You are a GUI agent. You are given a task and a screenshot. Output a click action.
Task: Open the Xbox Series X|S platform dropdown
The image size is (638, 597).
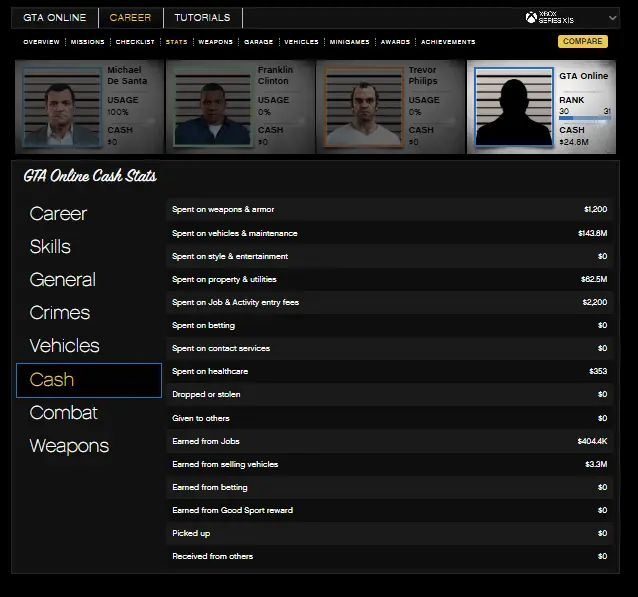point(611,18)
